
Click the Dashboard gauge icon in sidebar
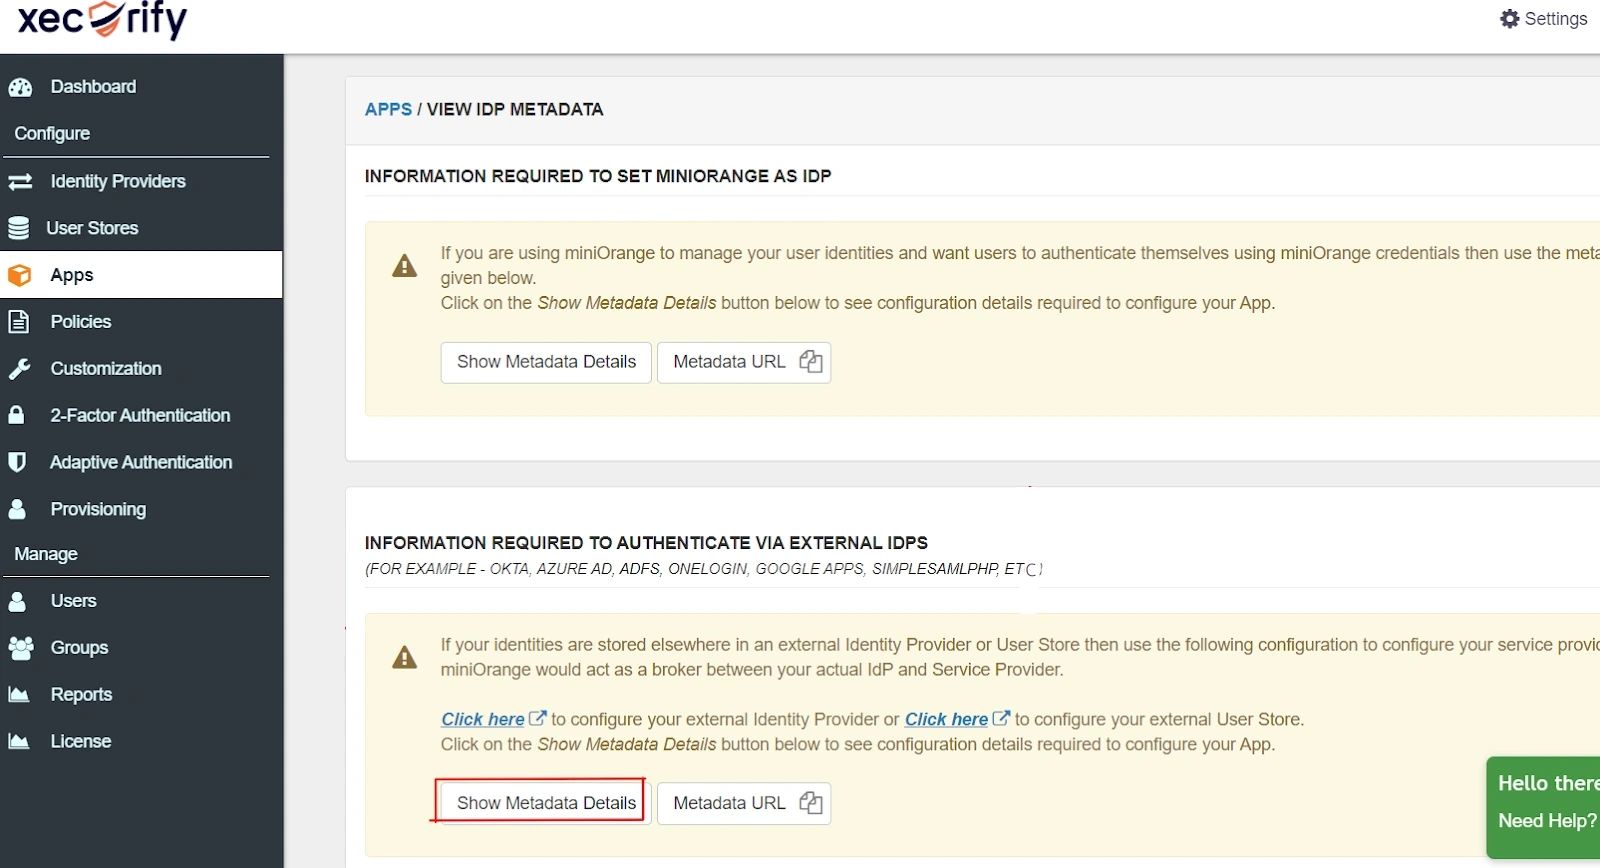20,87
